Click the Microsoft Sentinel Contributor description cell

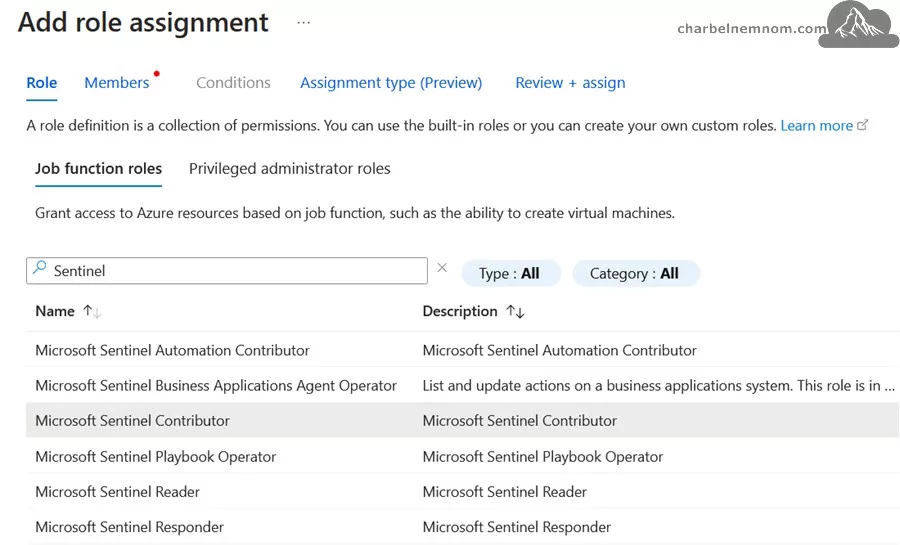[519, 421]
